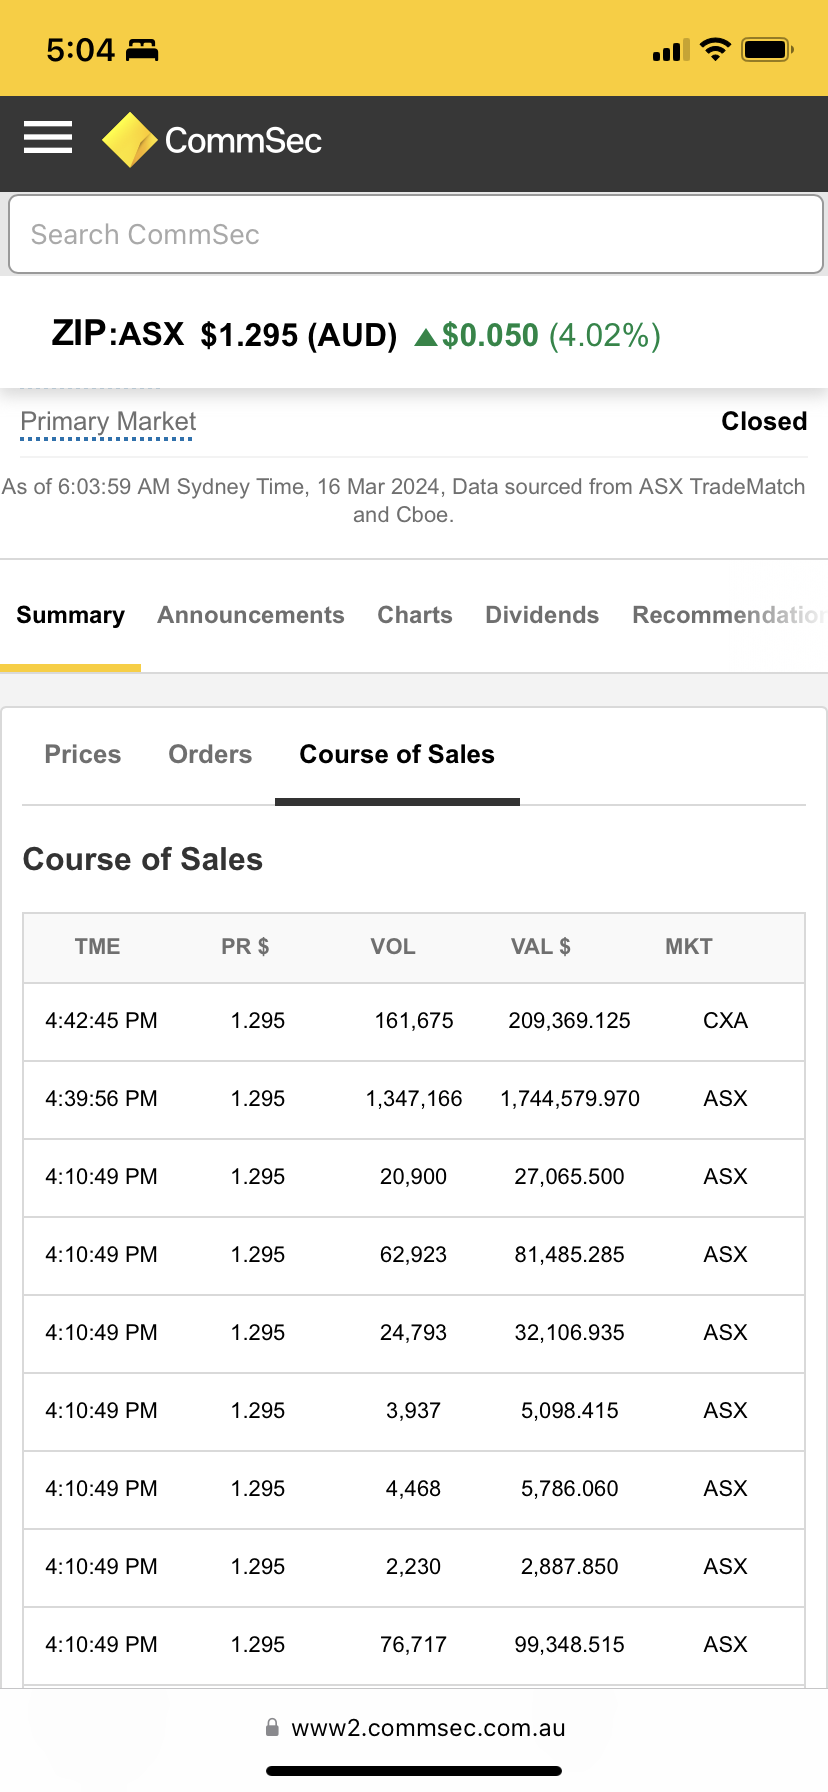Tap the MKT column header
The image size is (828, 1792).
point(689,947)
